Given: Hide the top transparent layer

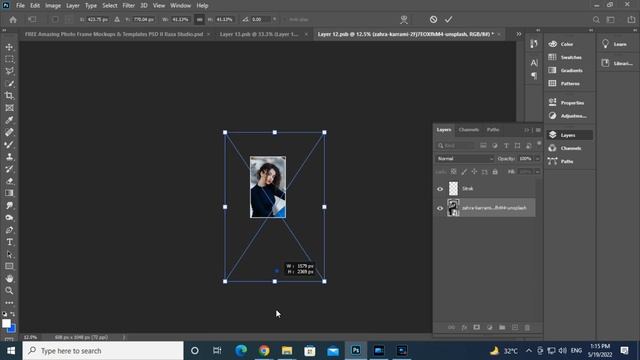Looking at the screenshot, I should [440, 189].
